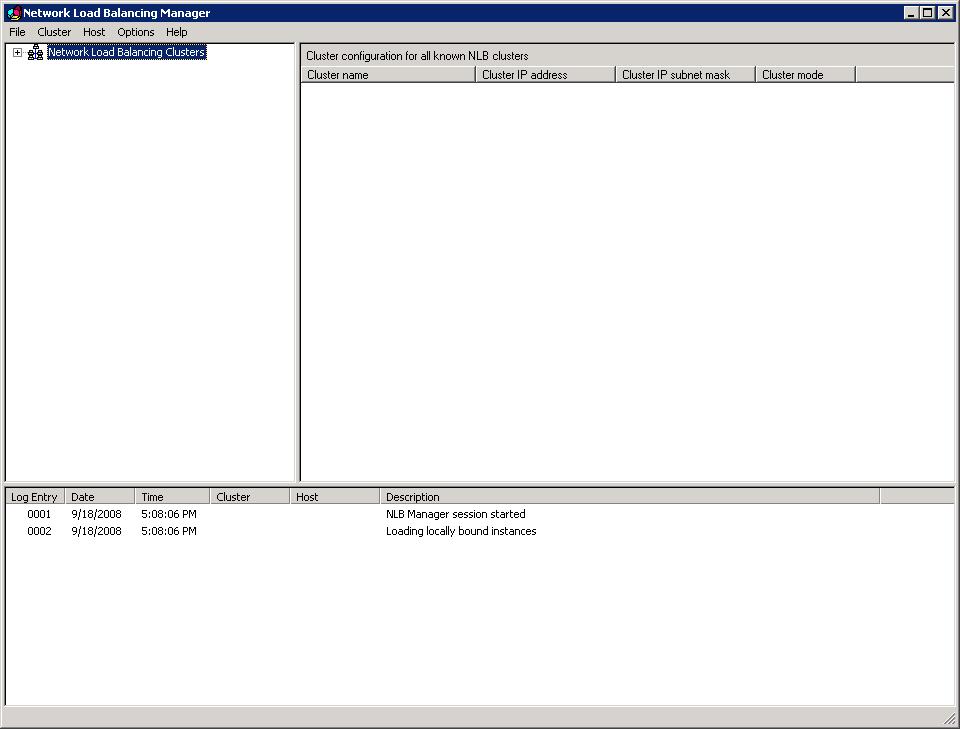Open the Options menu

coord(135,32)
